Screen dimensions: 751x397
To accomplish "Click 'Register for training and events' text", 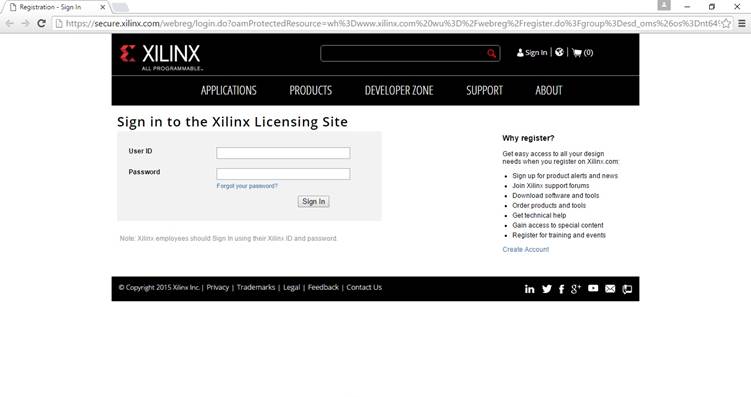I will (559, 235).
